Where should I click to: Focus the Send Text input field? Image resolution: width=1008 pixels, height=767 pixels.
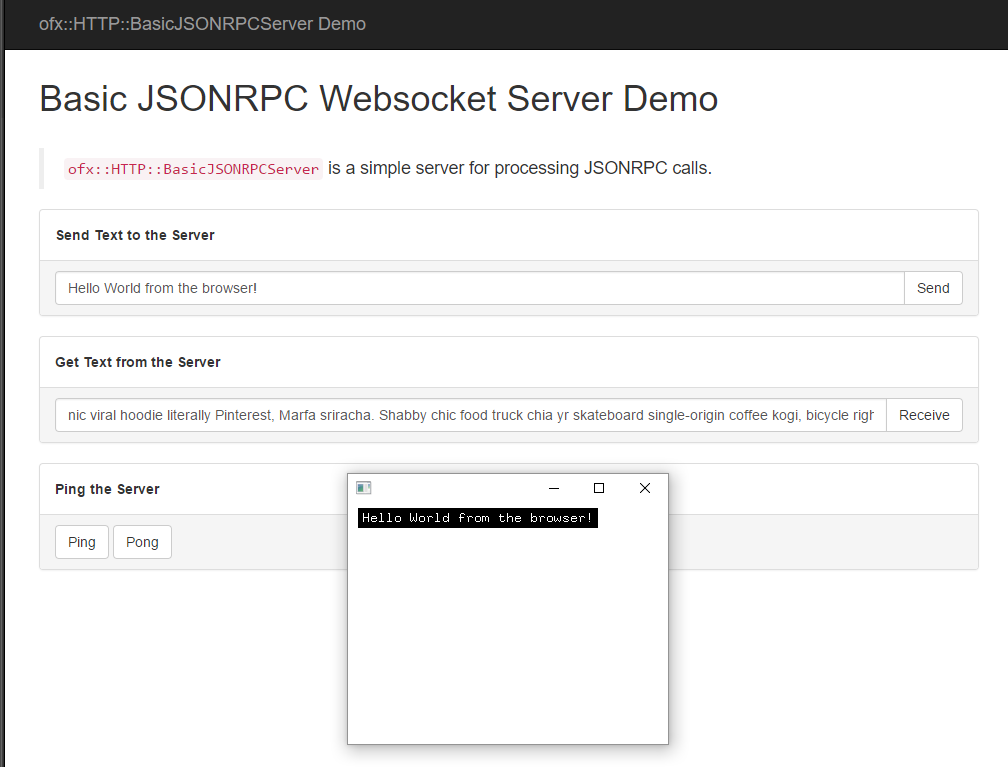(480, 288)
